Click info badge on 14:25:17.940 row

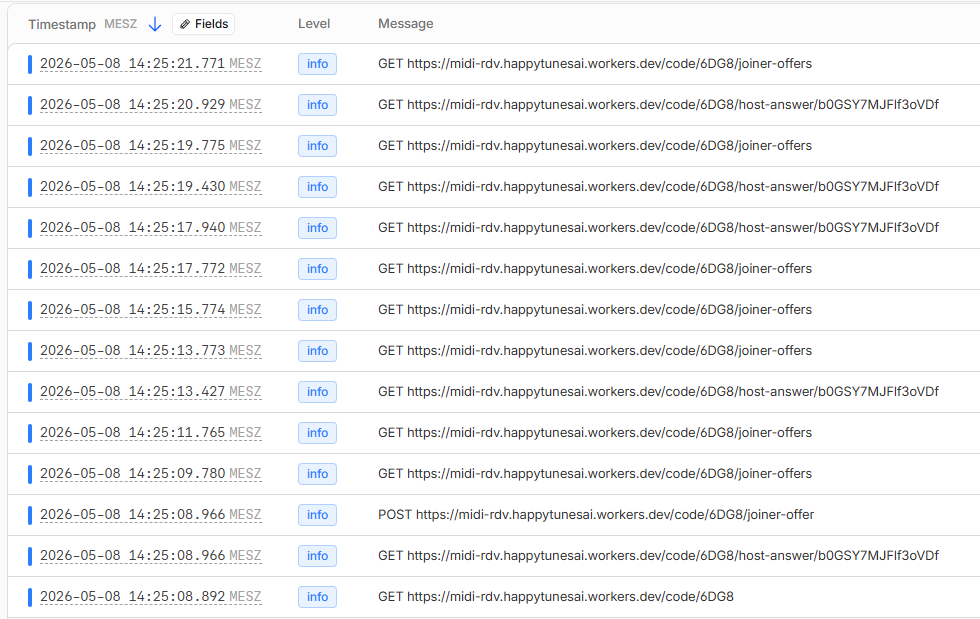click(x=318, y=228)
